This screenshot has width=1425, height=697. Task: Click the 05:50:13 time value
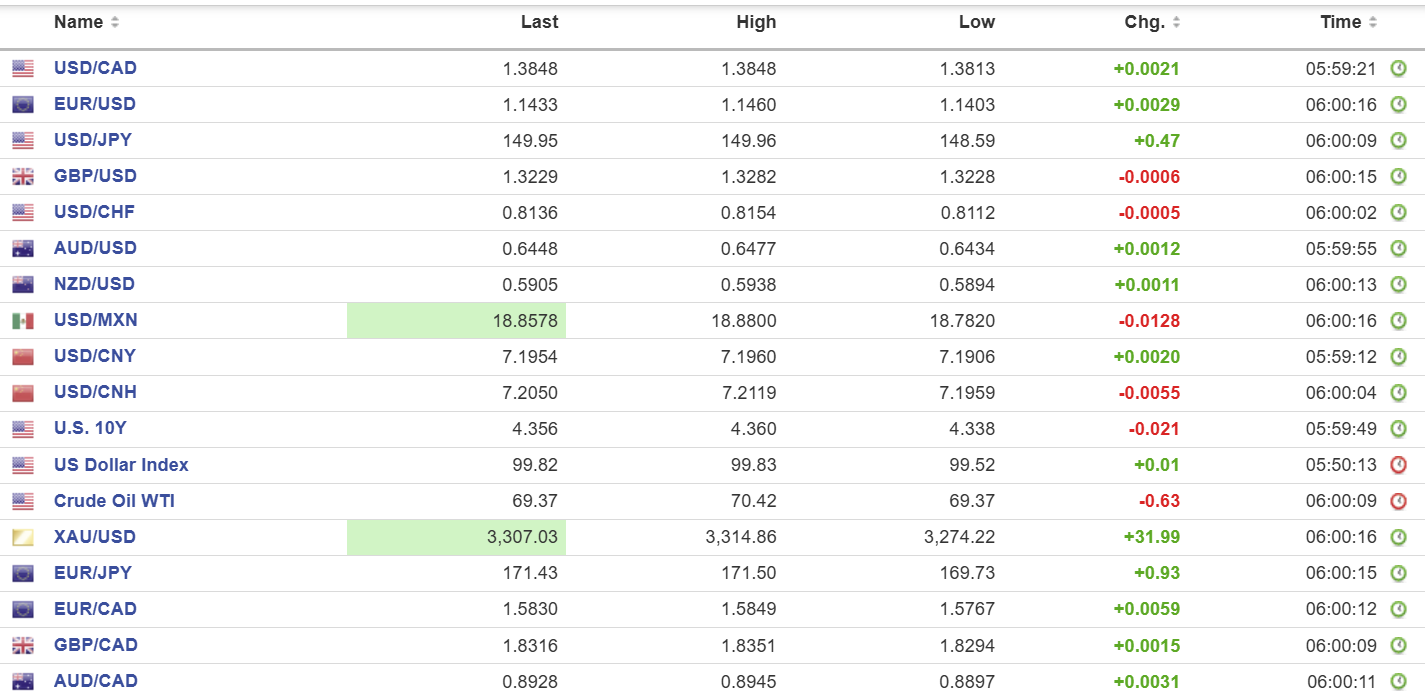(1341, 465)
